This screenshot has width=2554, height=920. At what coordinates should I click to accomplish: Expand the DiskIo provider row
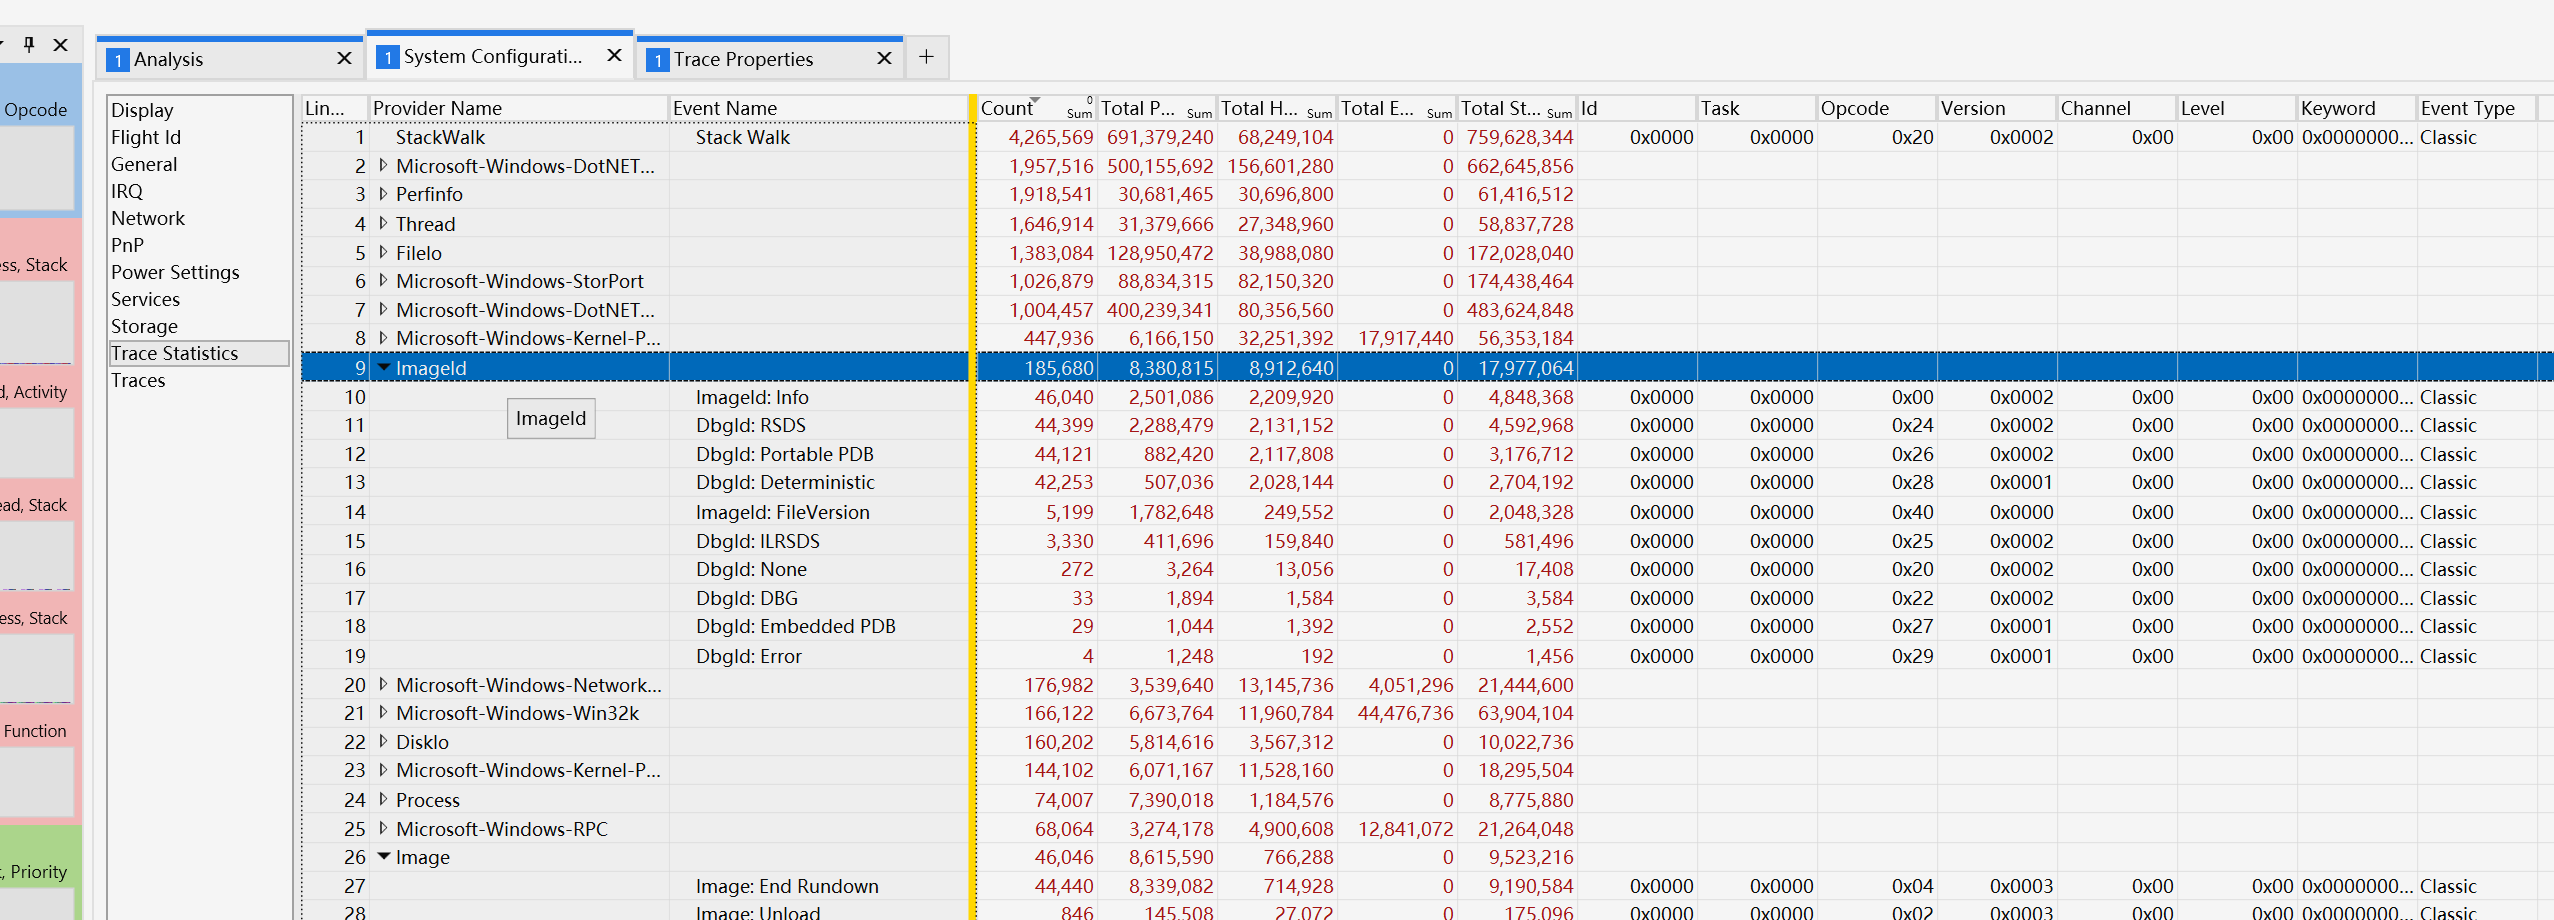click(383, 742)
